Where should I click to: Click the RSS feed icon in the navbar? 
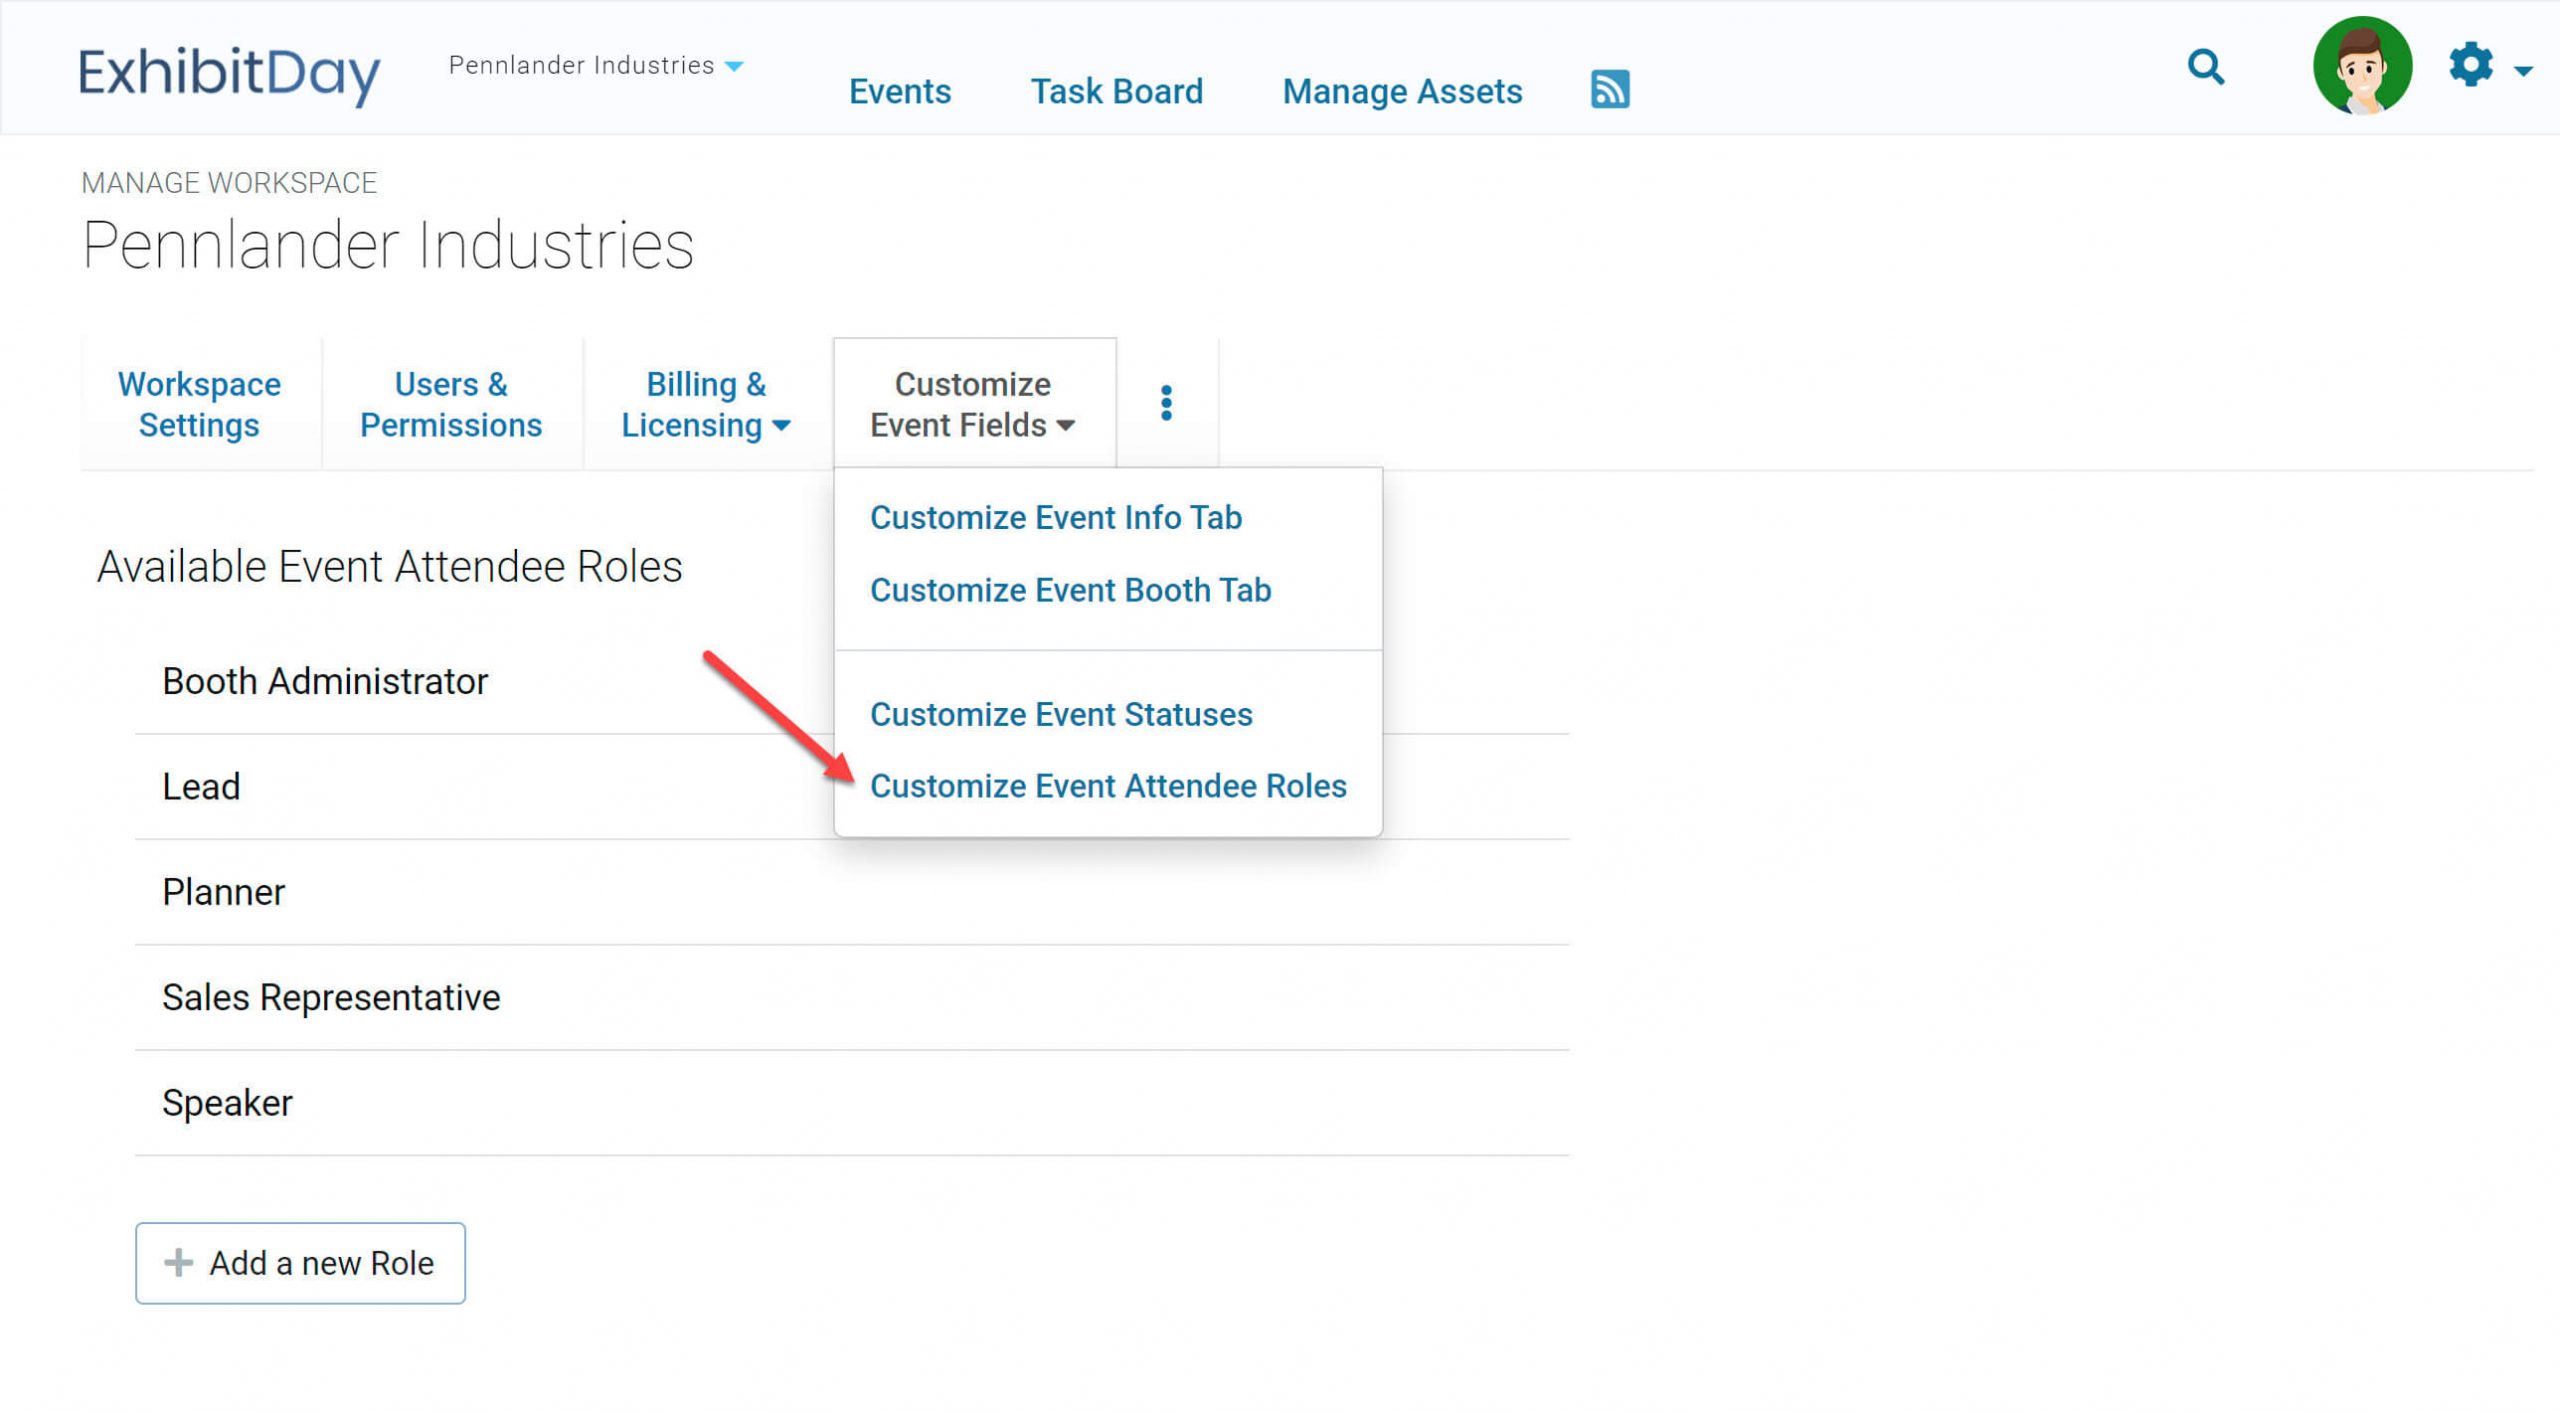[1610, 89]
